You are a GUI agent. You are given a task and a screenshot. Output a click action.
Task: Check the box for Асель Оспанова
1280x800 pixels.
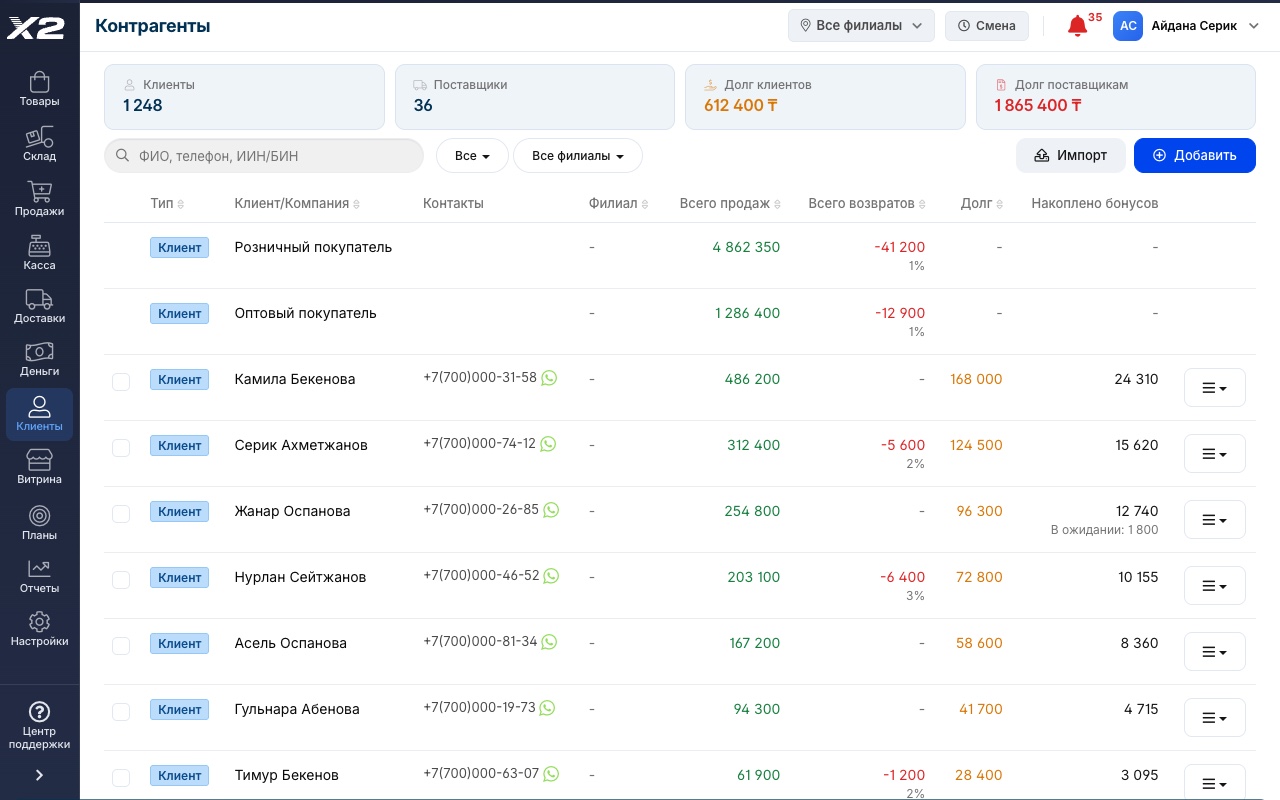point(121,645)
